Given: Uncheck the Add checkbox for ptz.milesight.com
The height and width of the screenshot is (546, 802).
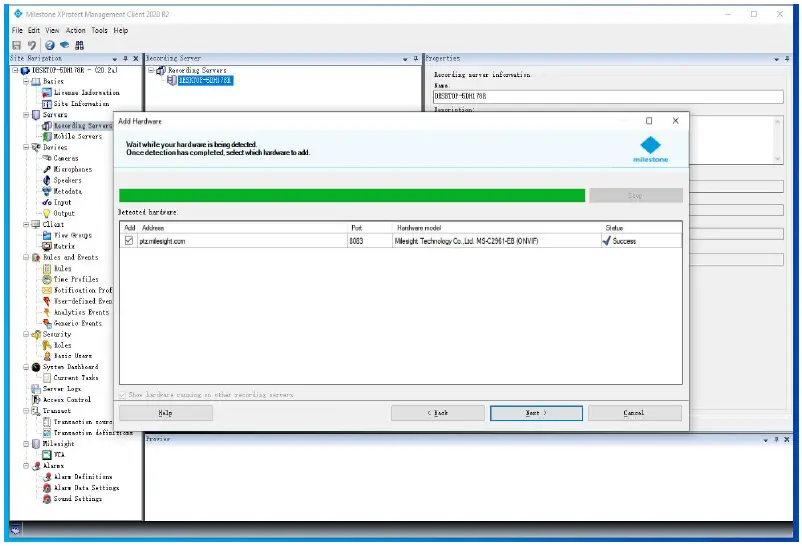Looking at the screenshot, I should (129, 241).
